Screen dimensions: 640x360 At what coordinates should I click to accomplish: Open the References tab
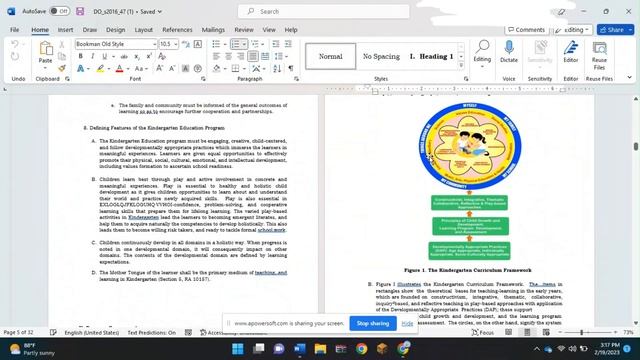coord(177,30)
